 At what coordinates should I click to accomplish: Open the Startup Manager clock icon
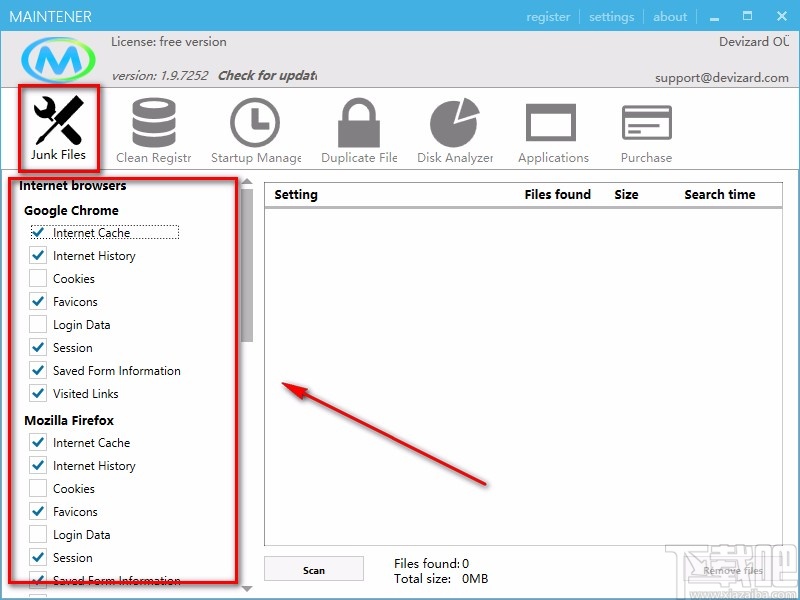click(x=256, y=122)
